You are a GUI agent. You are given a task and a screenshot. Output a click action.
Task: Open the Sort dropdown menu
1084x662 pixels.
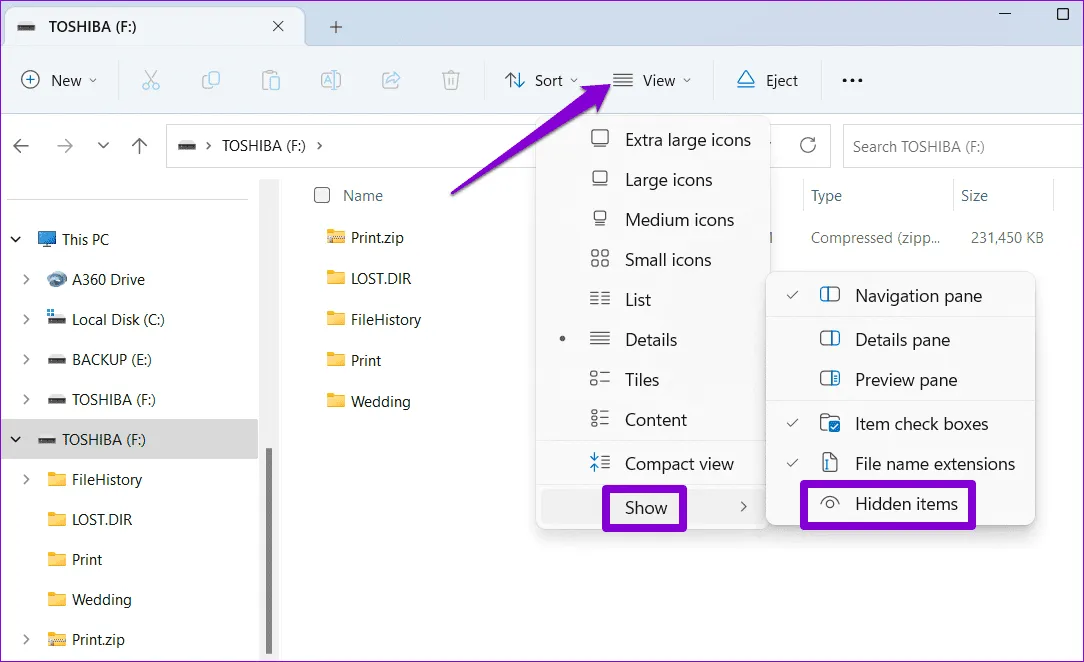[x=541, y=80]
